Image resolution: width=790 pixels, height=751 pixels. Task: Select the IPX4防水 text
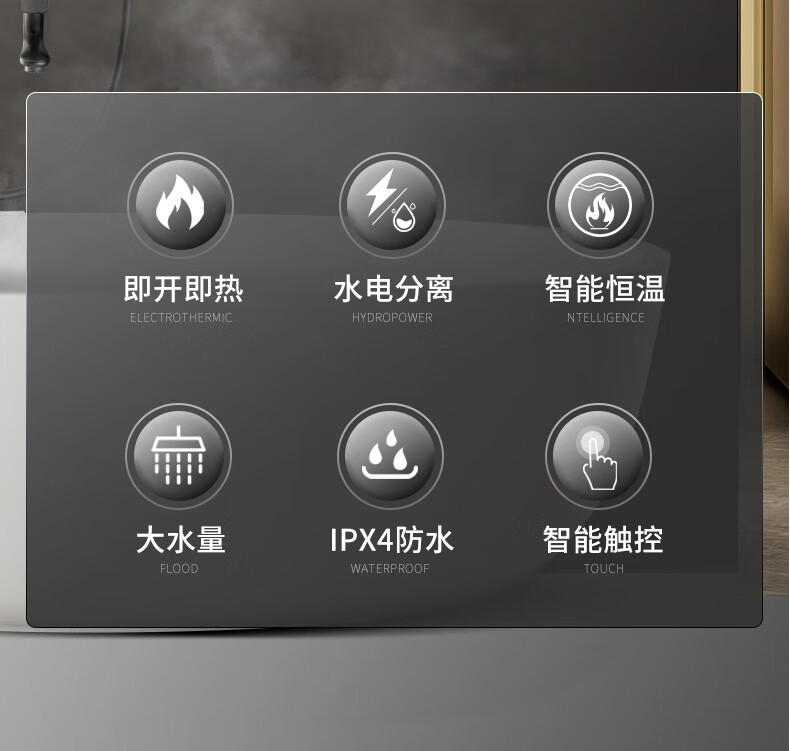391,539
